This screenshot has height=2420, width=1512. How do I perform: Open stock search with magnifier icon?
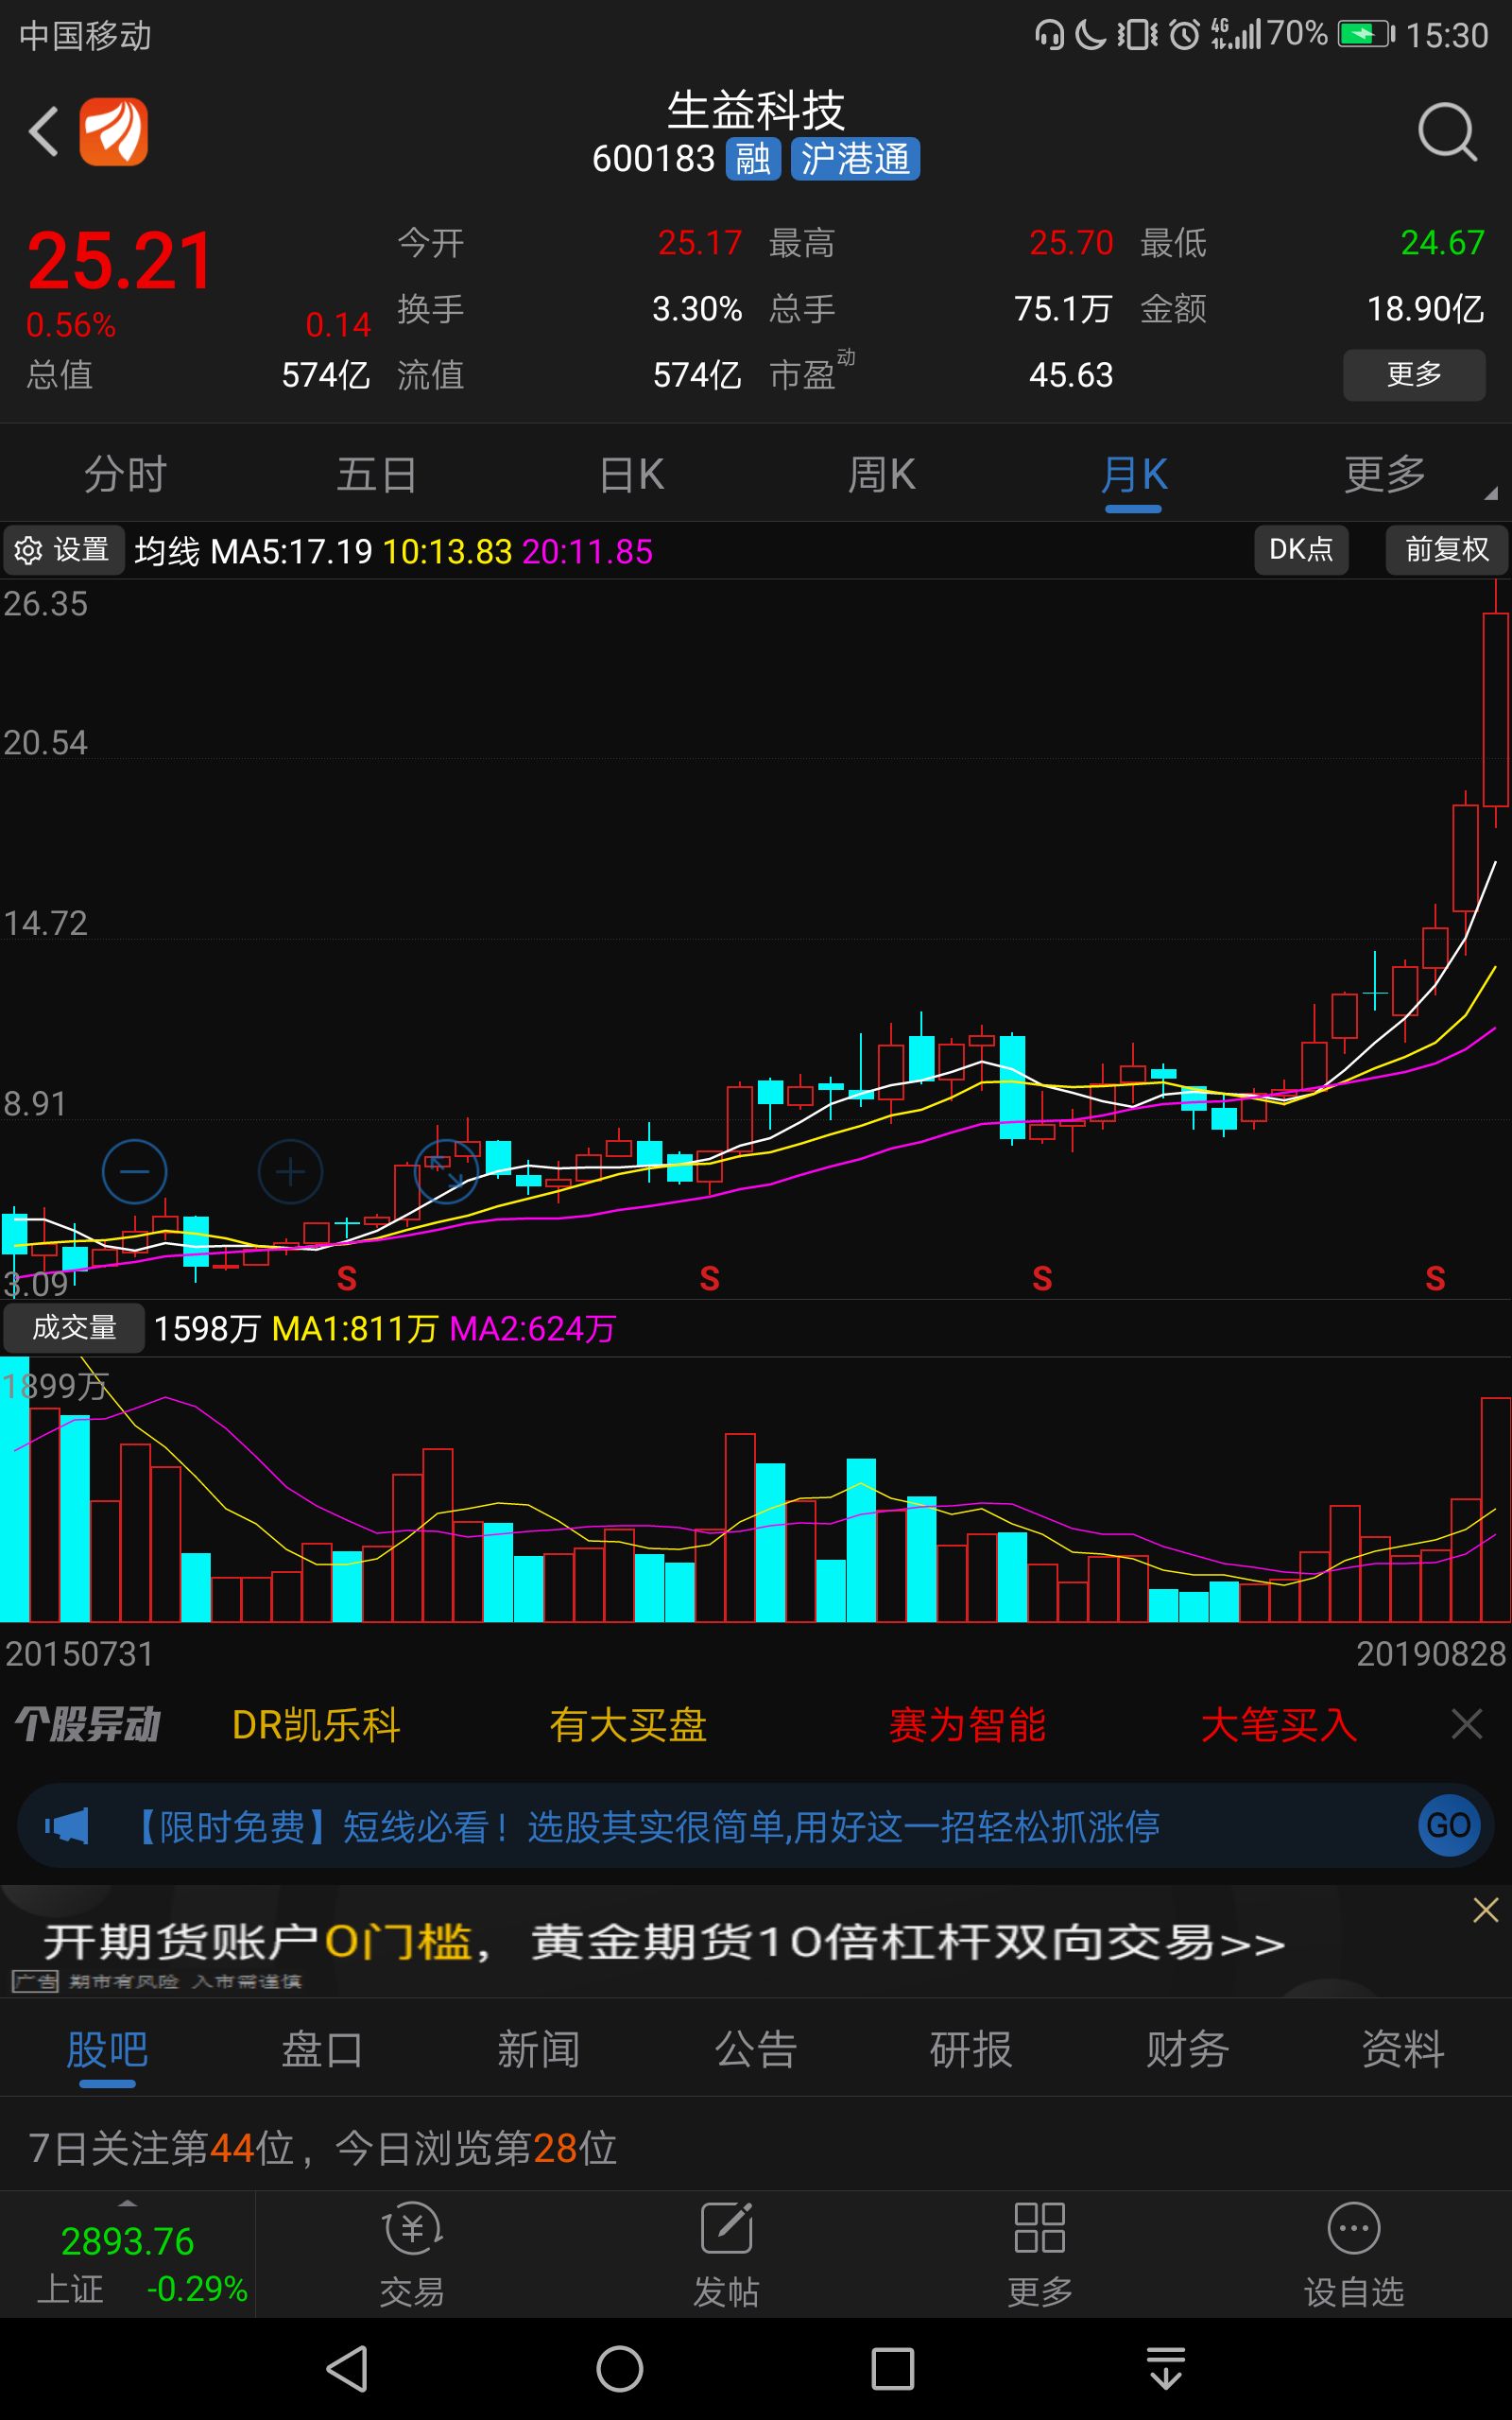point(1447,132)
